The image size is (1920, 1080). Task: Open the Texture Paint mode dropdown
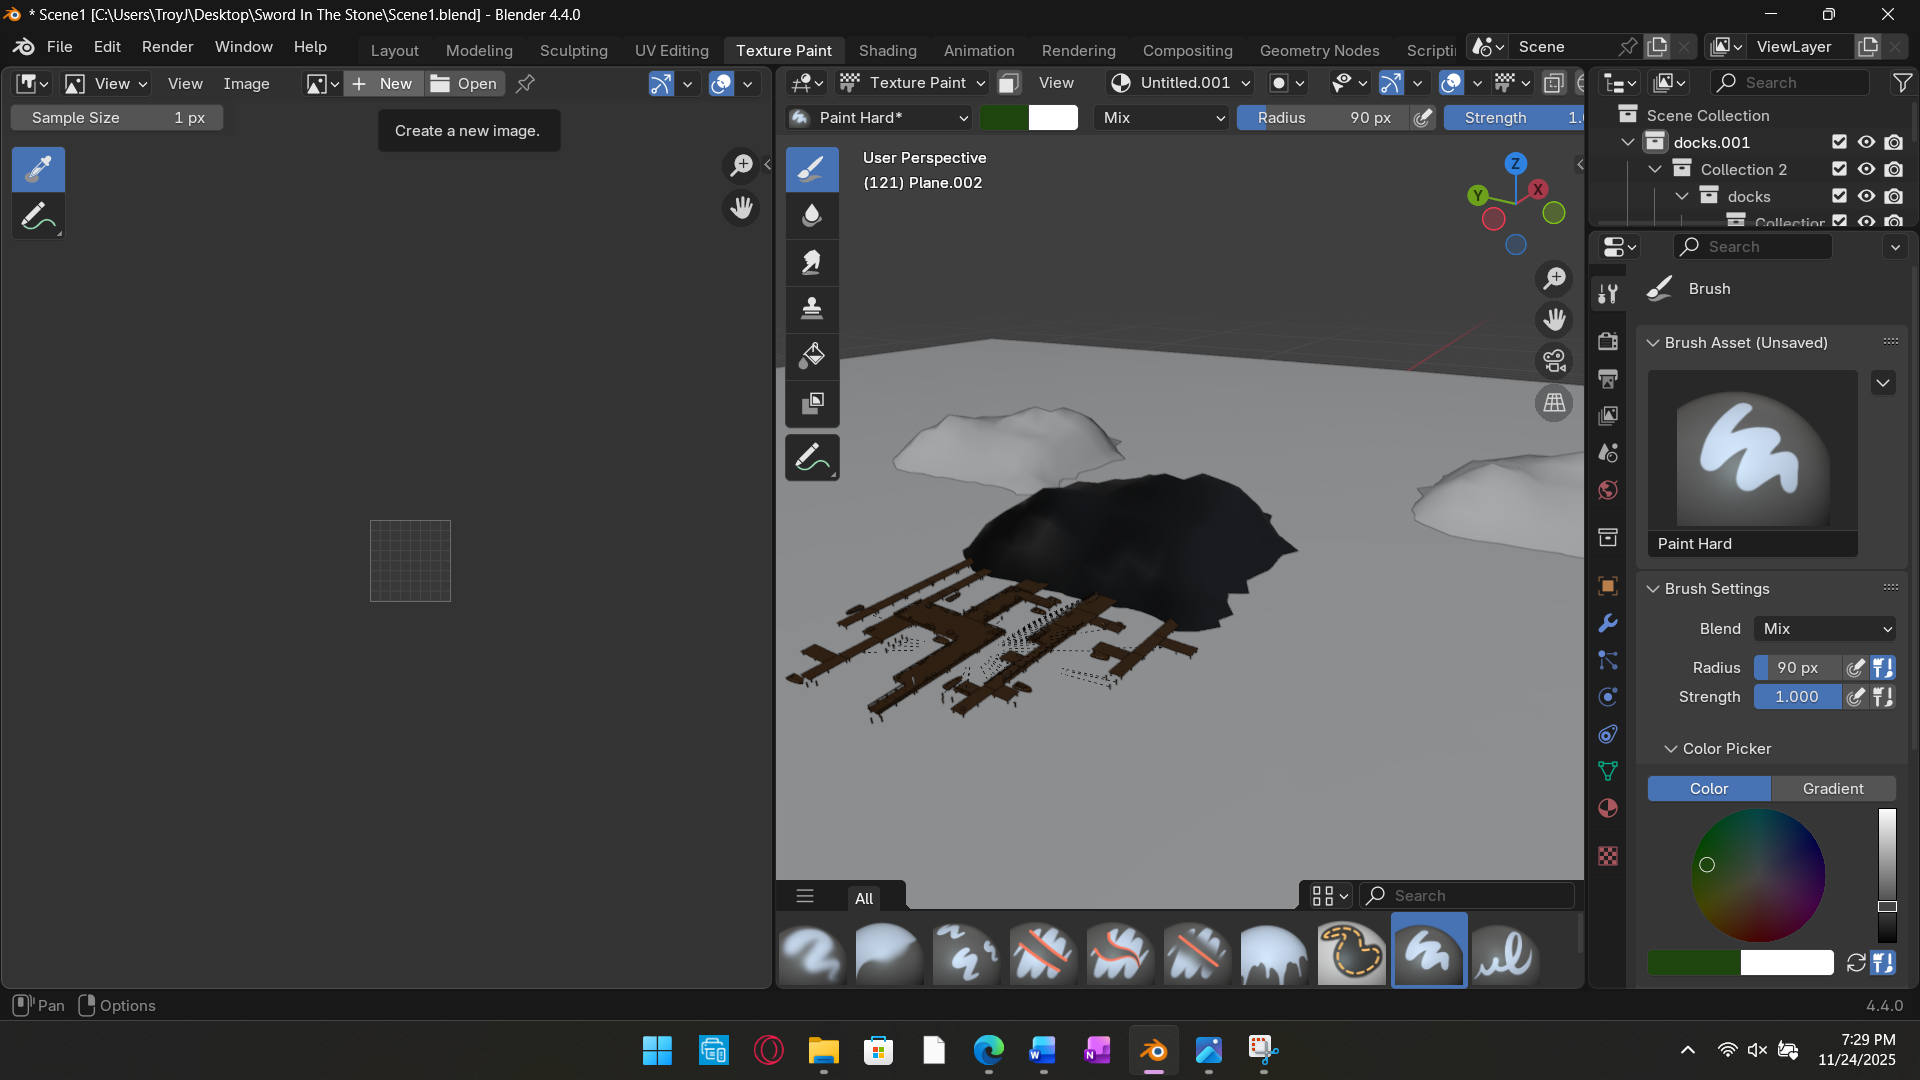click(912, 83)
